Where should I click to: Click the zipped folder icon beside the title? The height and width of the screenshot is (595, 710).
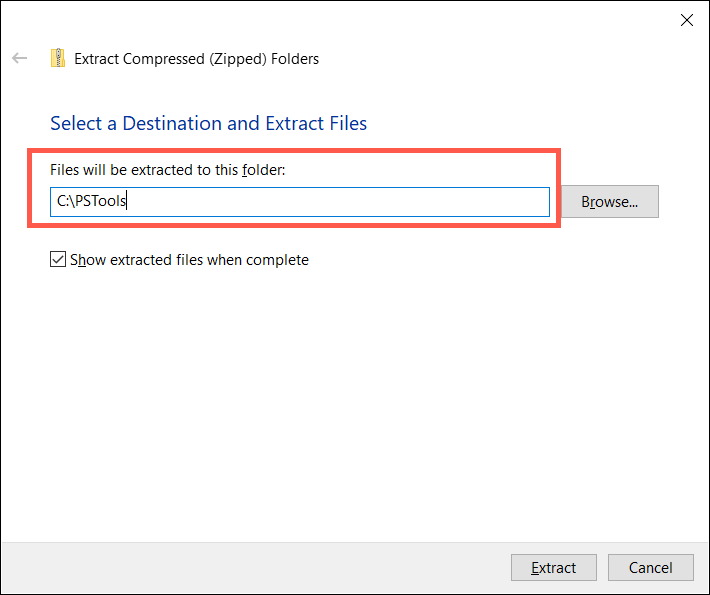pyautogui.click(x=59, y=59)
